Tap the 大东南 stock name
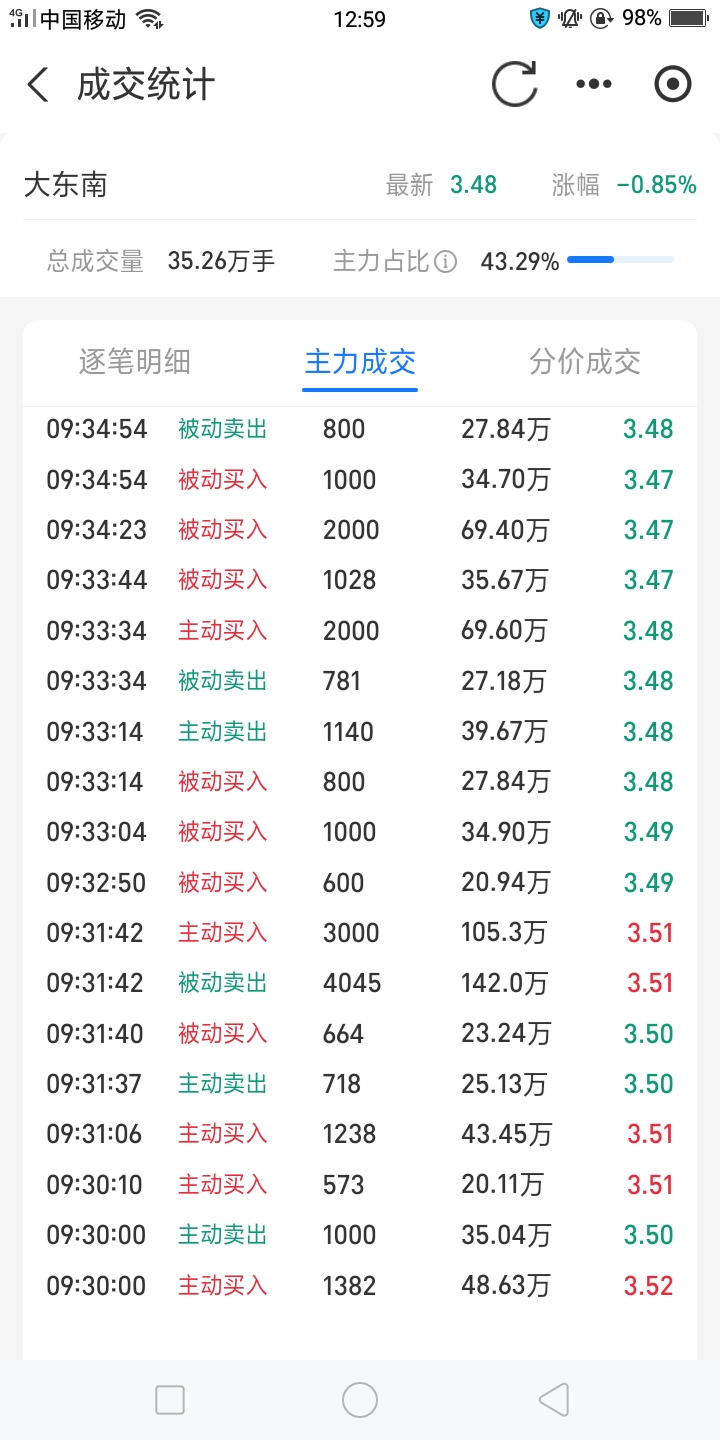This screenshot has width=720, height=1440. coord(66,185)
